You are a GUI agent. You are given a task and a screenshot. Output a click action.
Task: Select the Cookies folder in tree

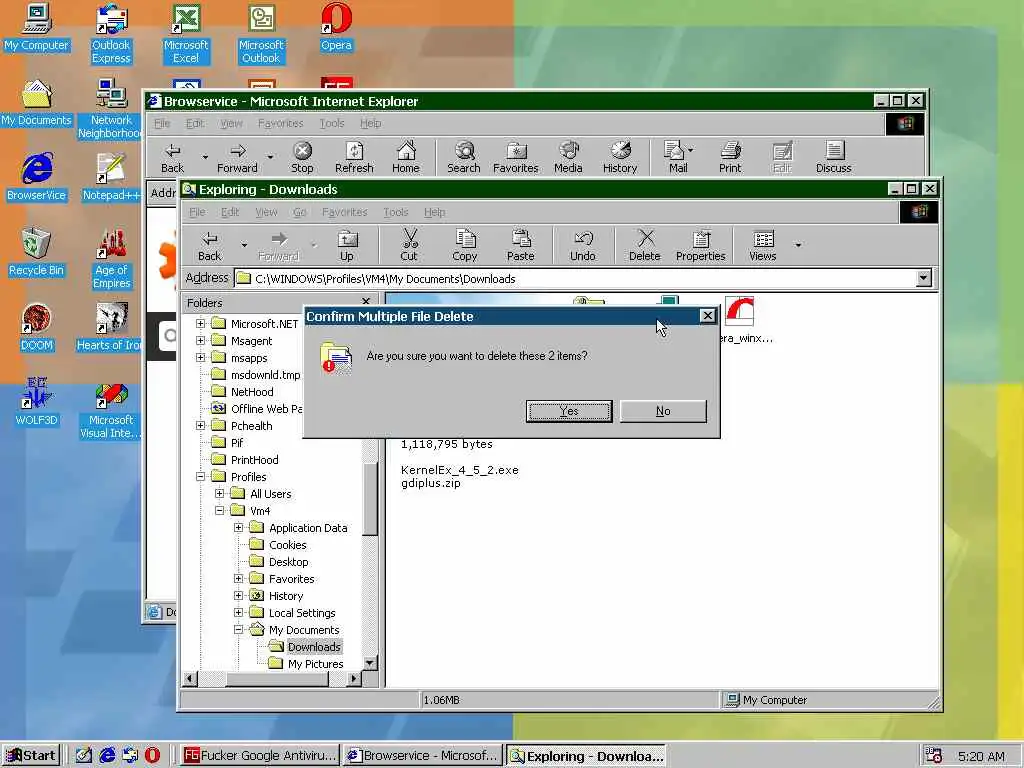point(287,545)
